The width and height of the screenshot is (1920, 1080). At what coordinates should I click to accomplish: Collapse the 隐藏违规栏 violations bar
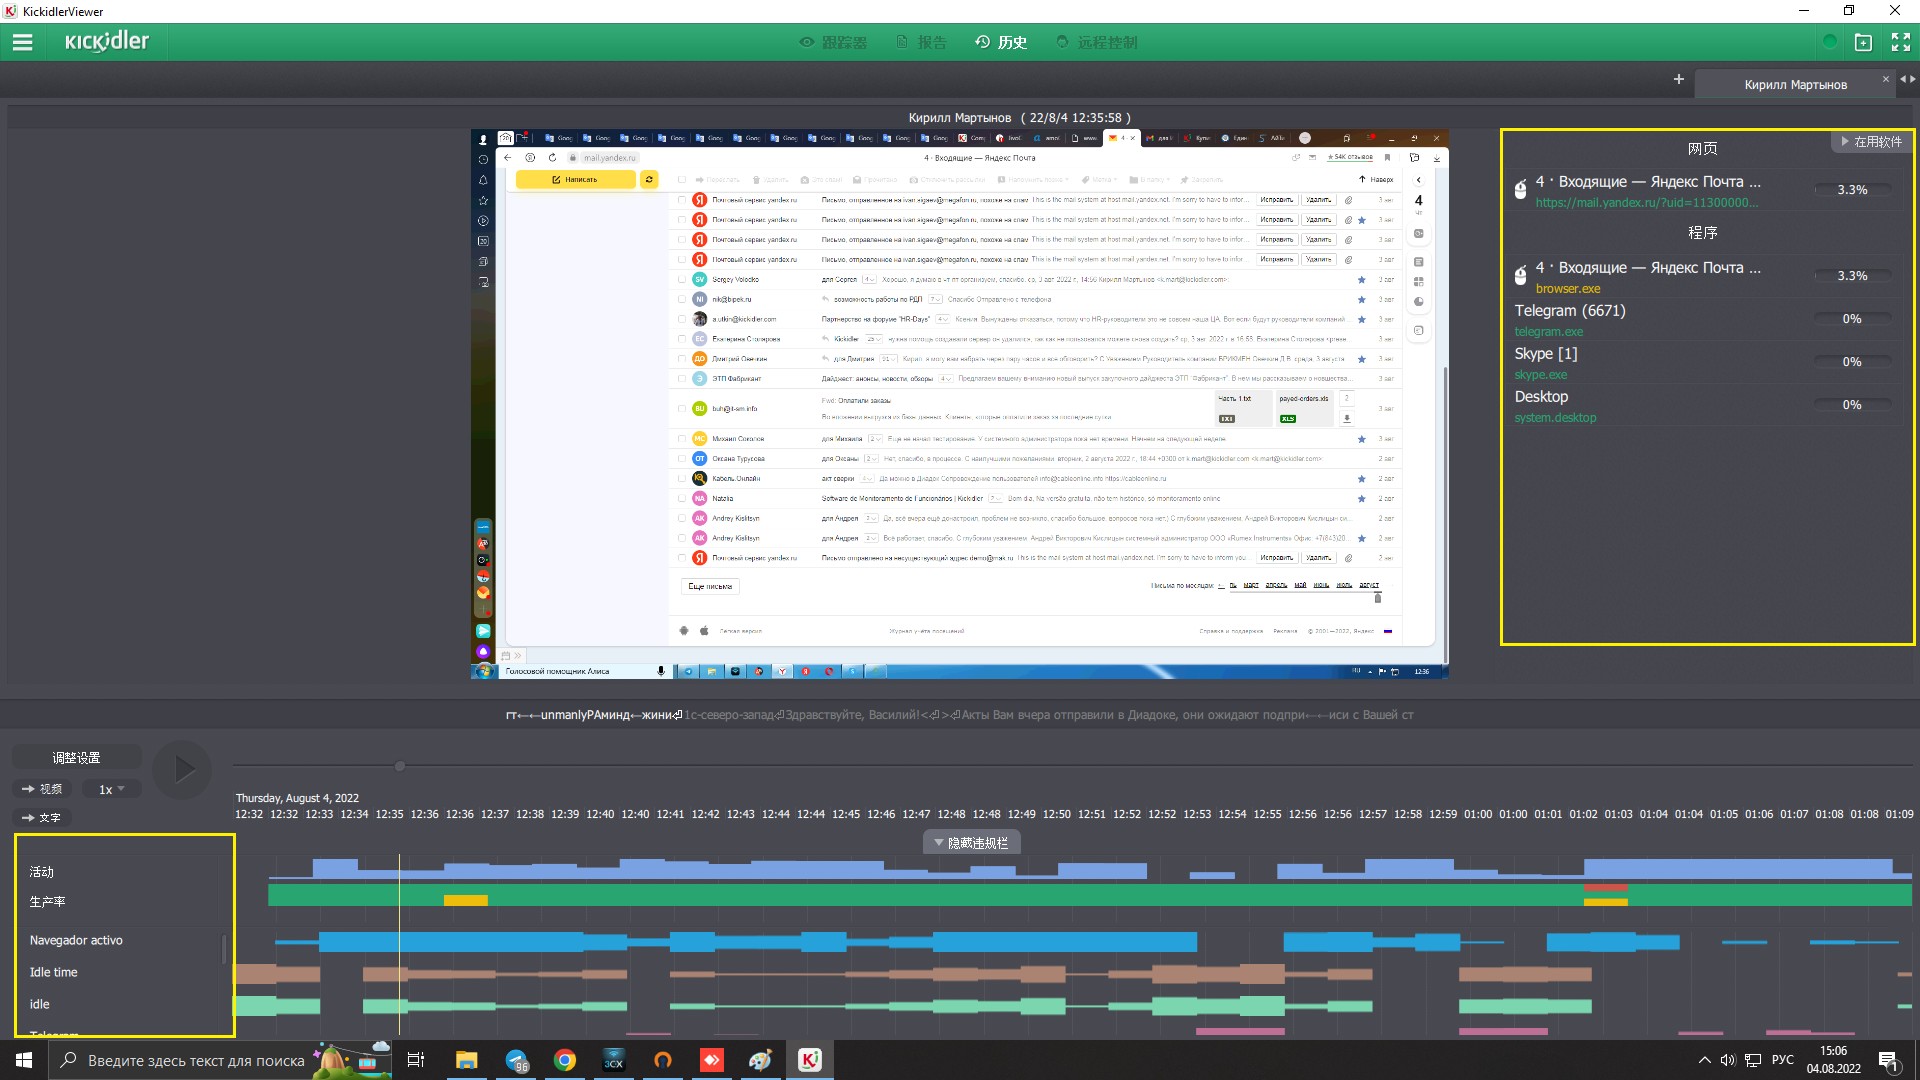click(971, 843)
